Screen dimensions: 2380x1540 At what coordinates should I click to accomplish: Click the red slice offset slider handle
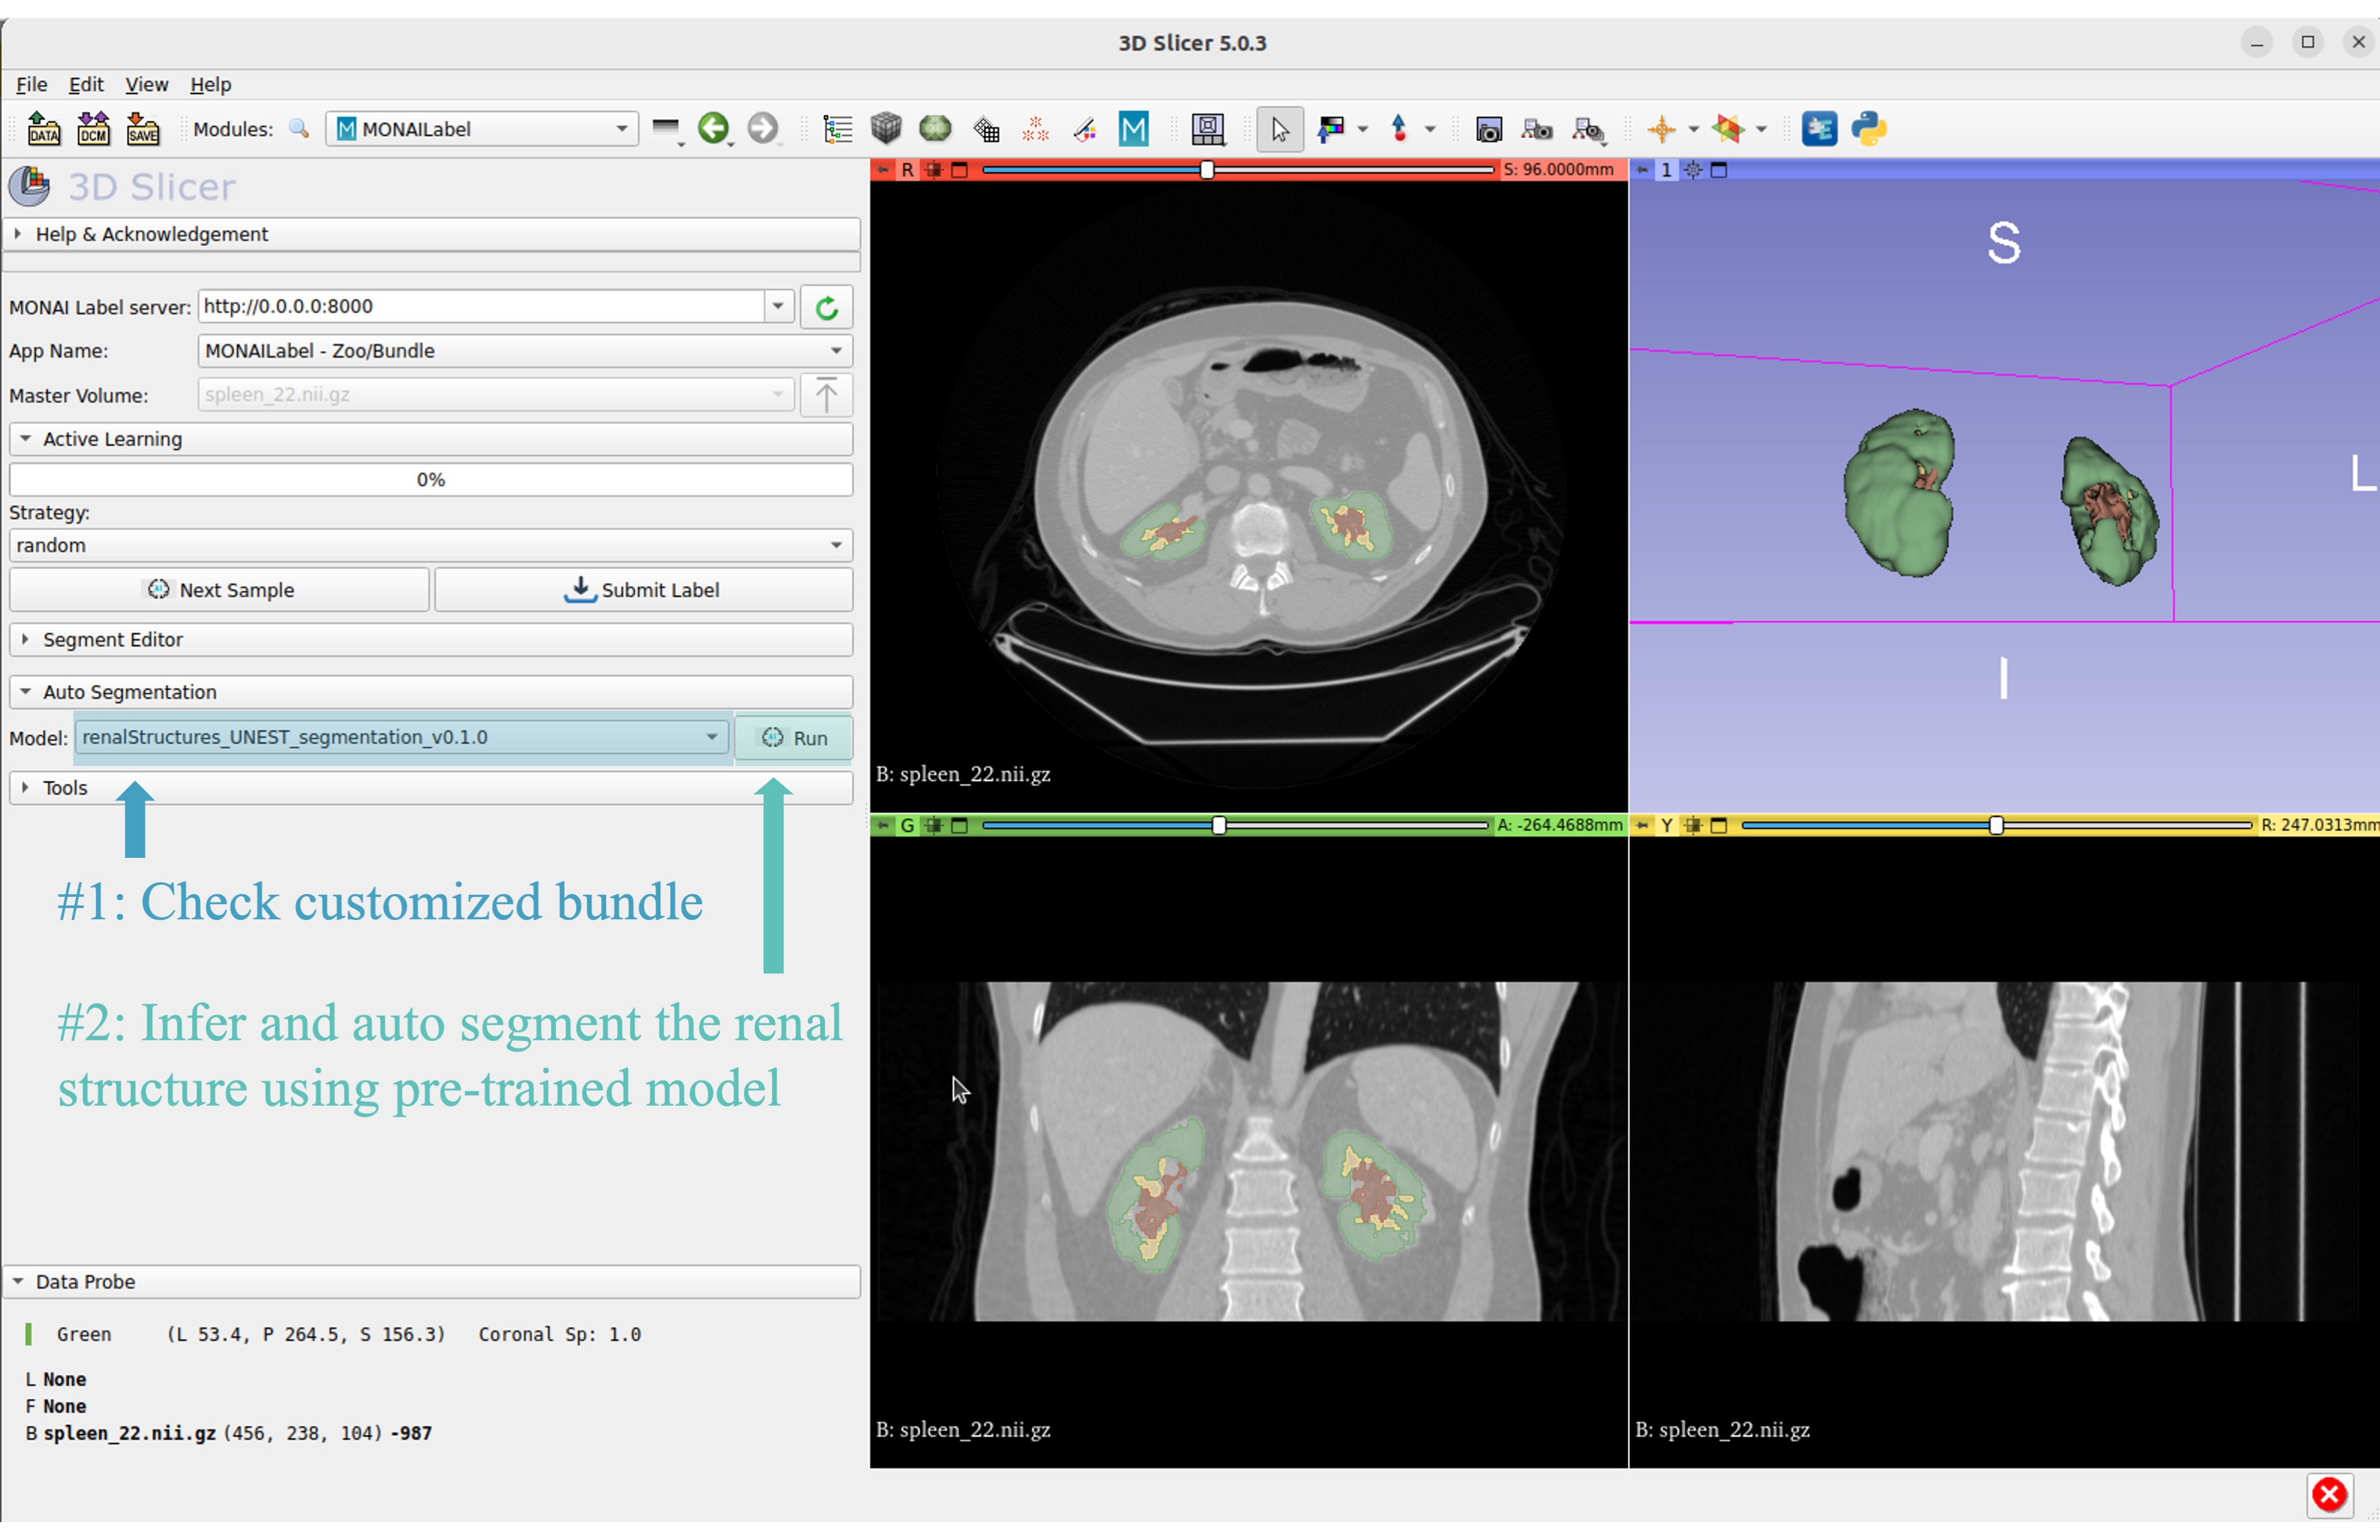click(x=1207, y=170)
